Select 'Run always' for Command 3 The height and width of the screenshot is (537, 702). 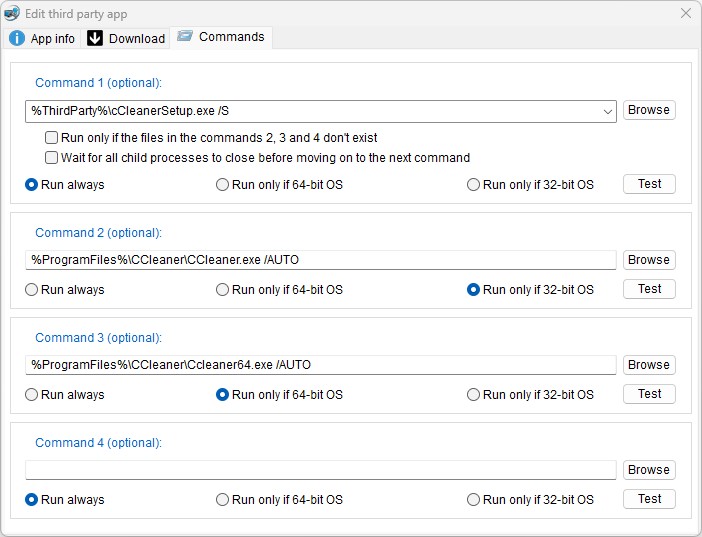pyautogui.click(x=31, y=395)
